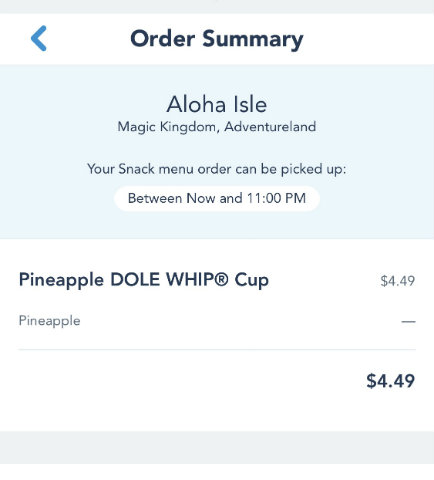Tap the Order Summary page title

(217, 39)
